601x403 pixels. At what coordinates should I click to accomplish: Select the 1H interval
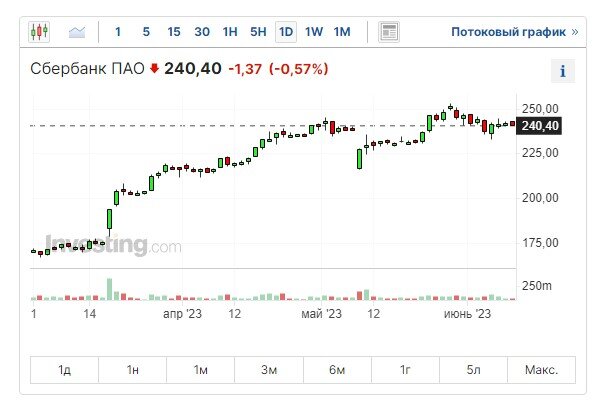click(x=230, y=32)
